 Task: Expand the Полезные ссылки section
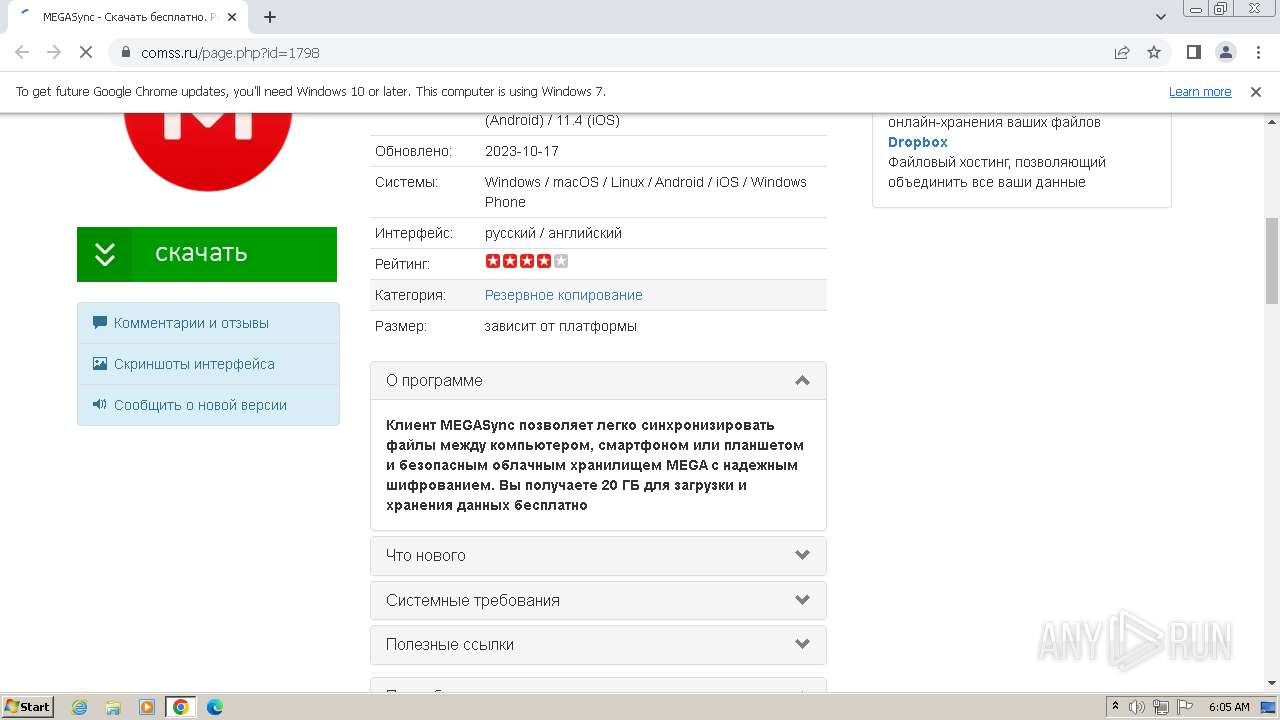pyautogui.click(x=598, y=645)
